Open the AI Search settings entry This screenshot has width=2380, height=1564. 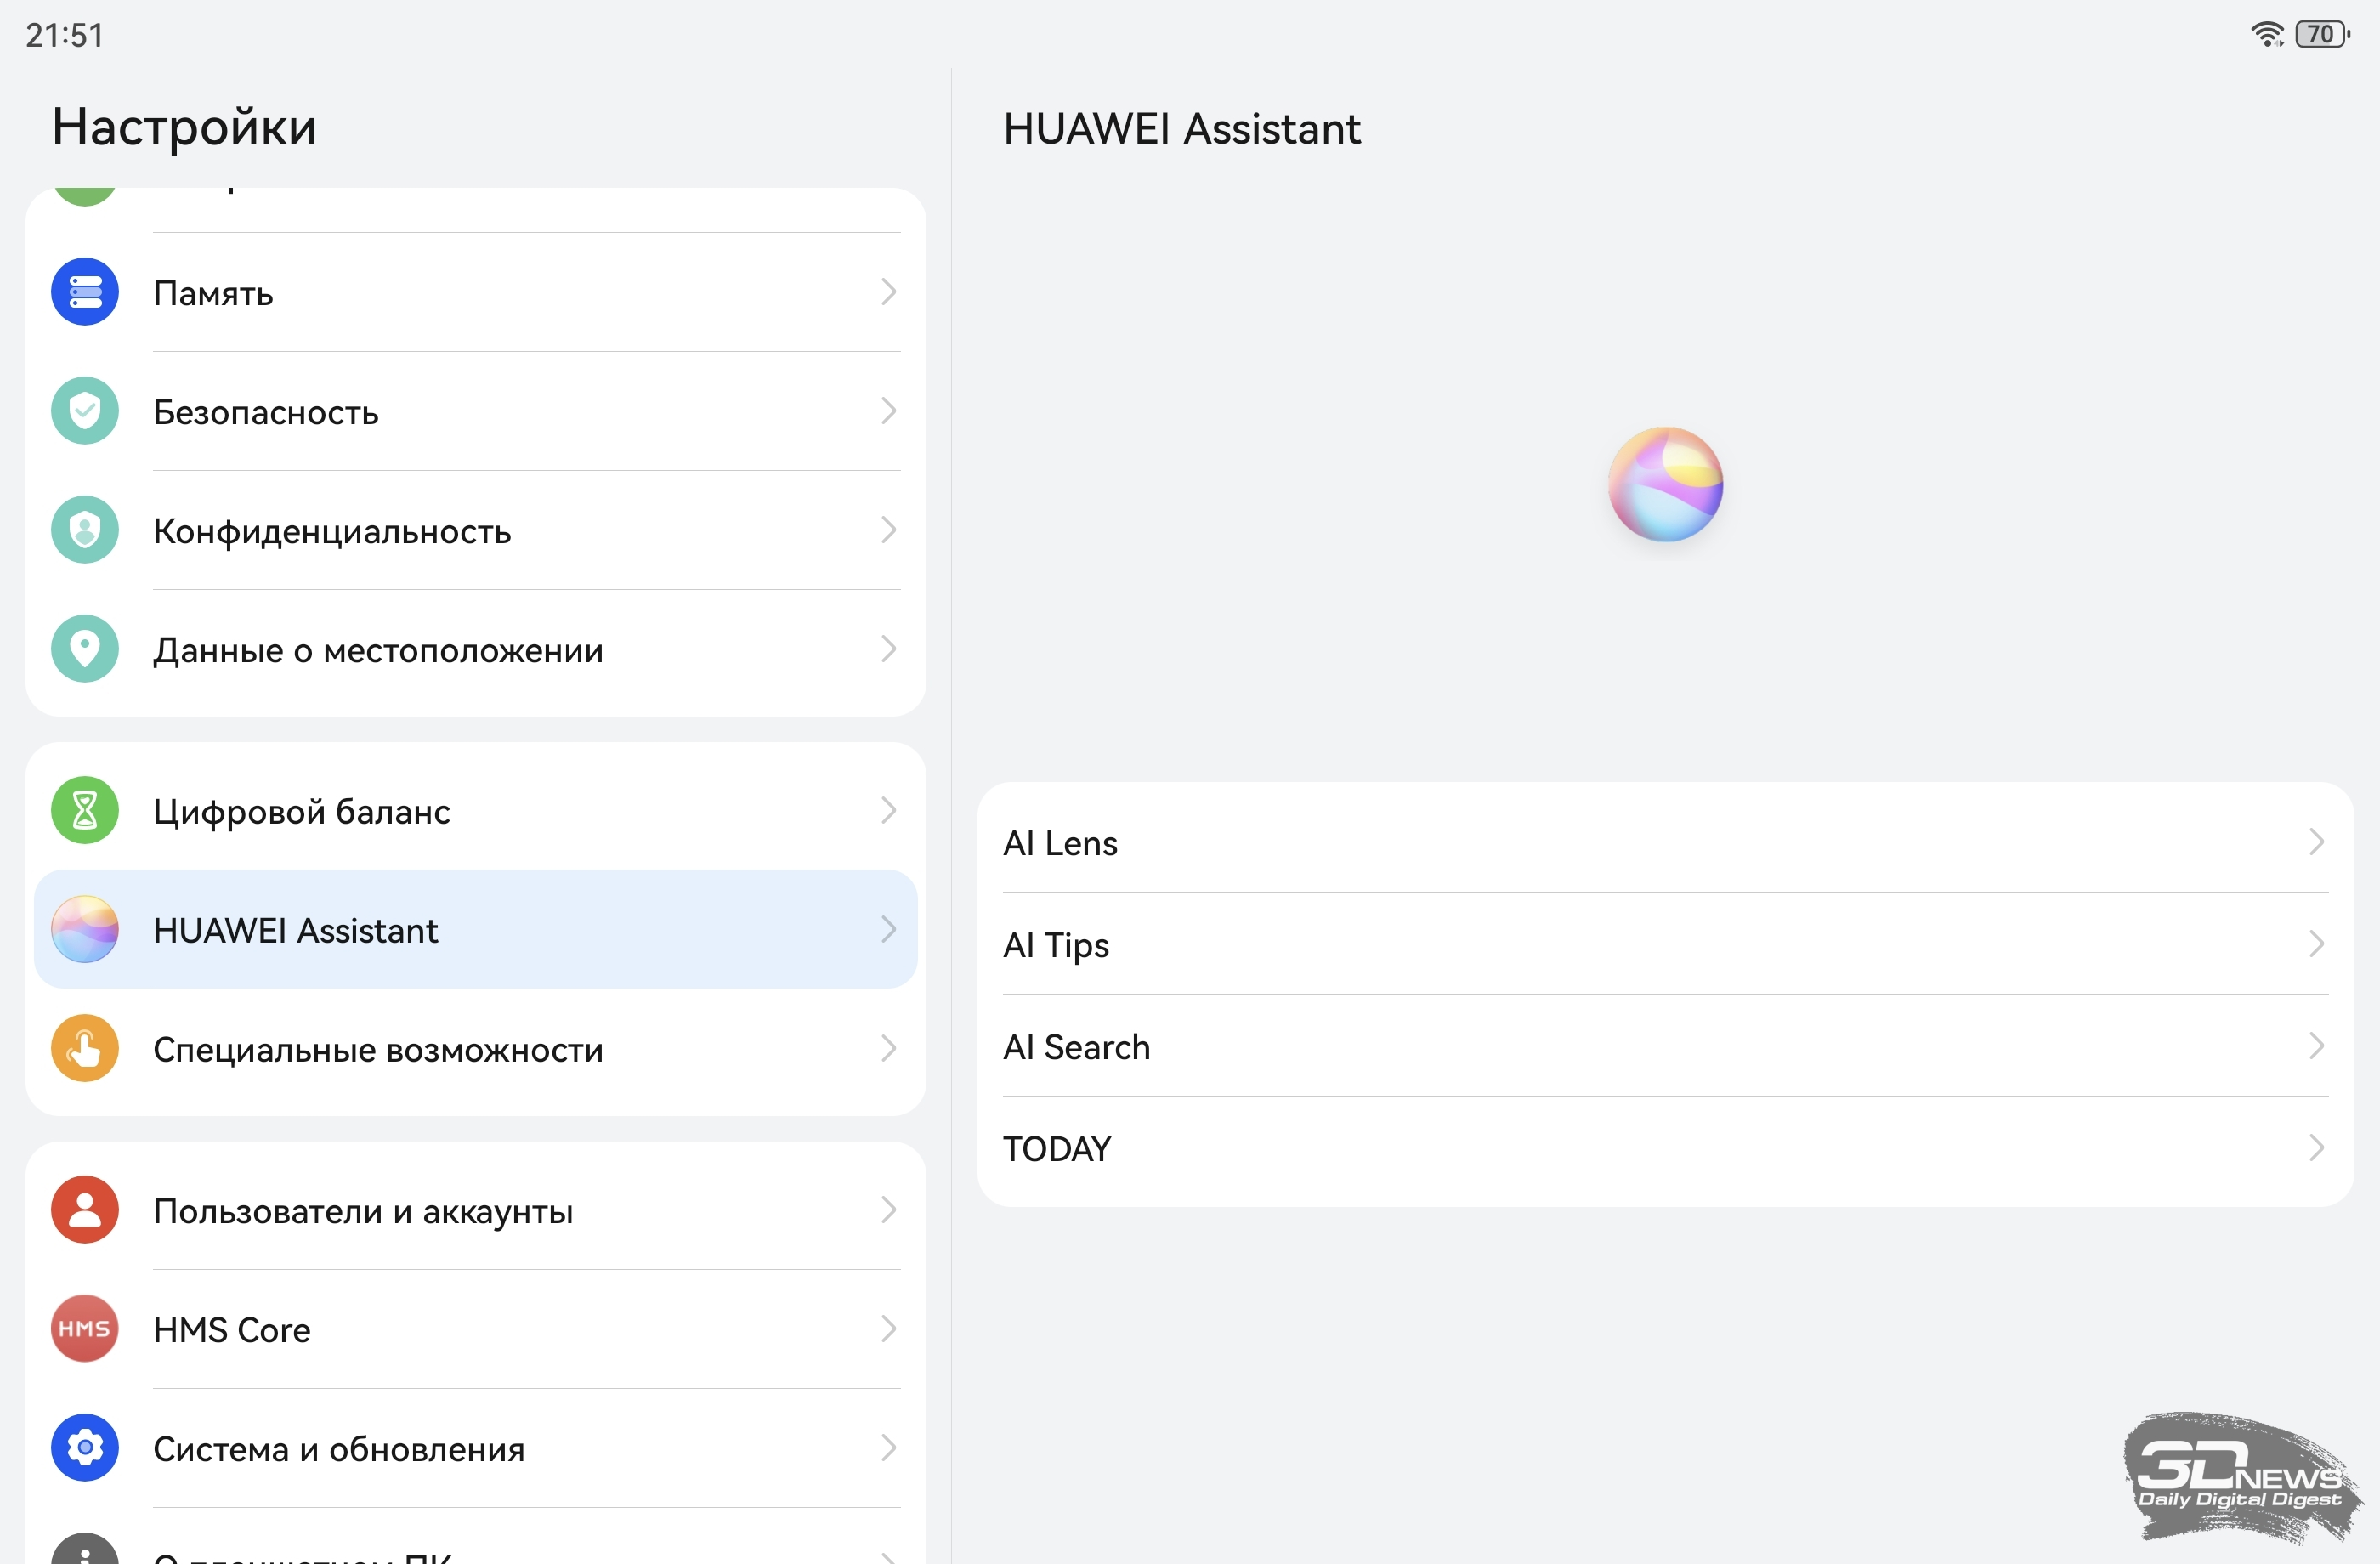coord(1076,1046)
